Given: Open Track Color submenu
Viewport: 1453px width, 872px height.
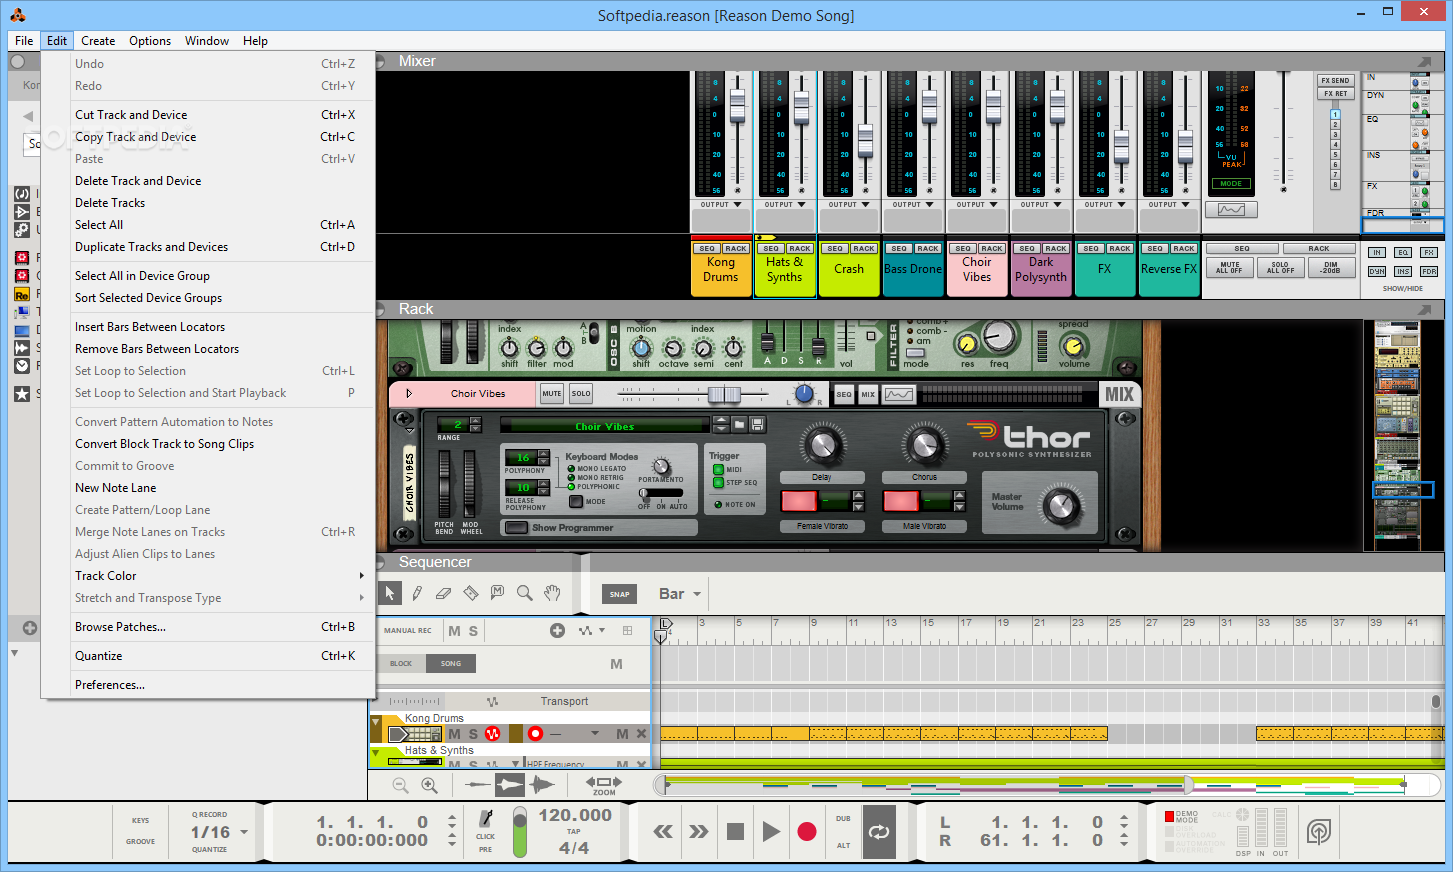Looking at the screenshot, I should click(218, 576).
